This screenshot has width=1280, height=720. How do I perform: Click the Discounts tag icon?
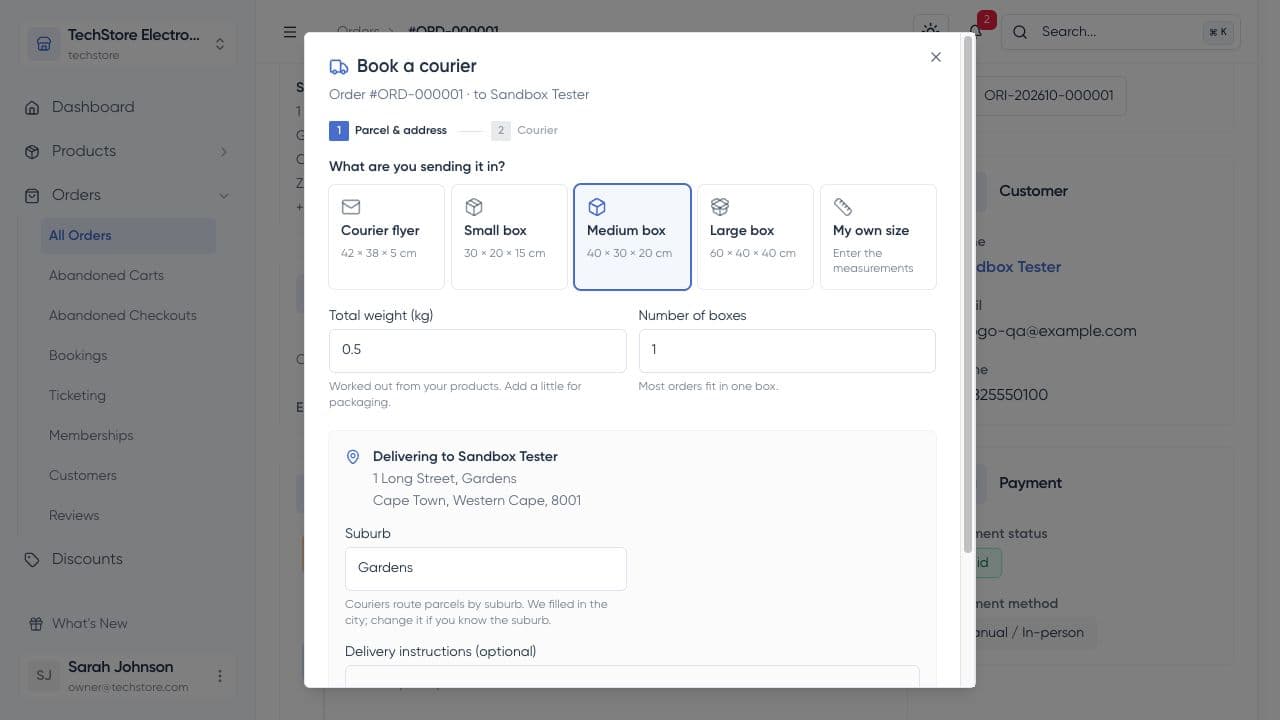pos(32,560)
